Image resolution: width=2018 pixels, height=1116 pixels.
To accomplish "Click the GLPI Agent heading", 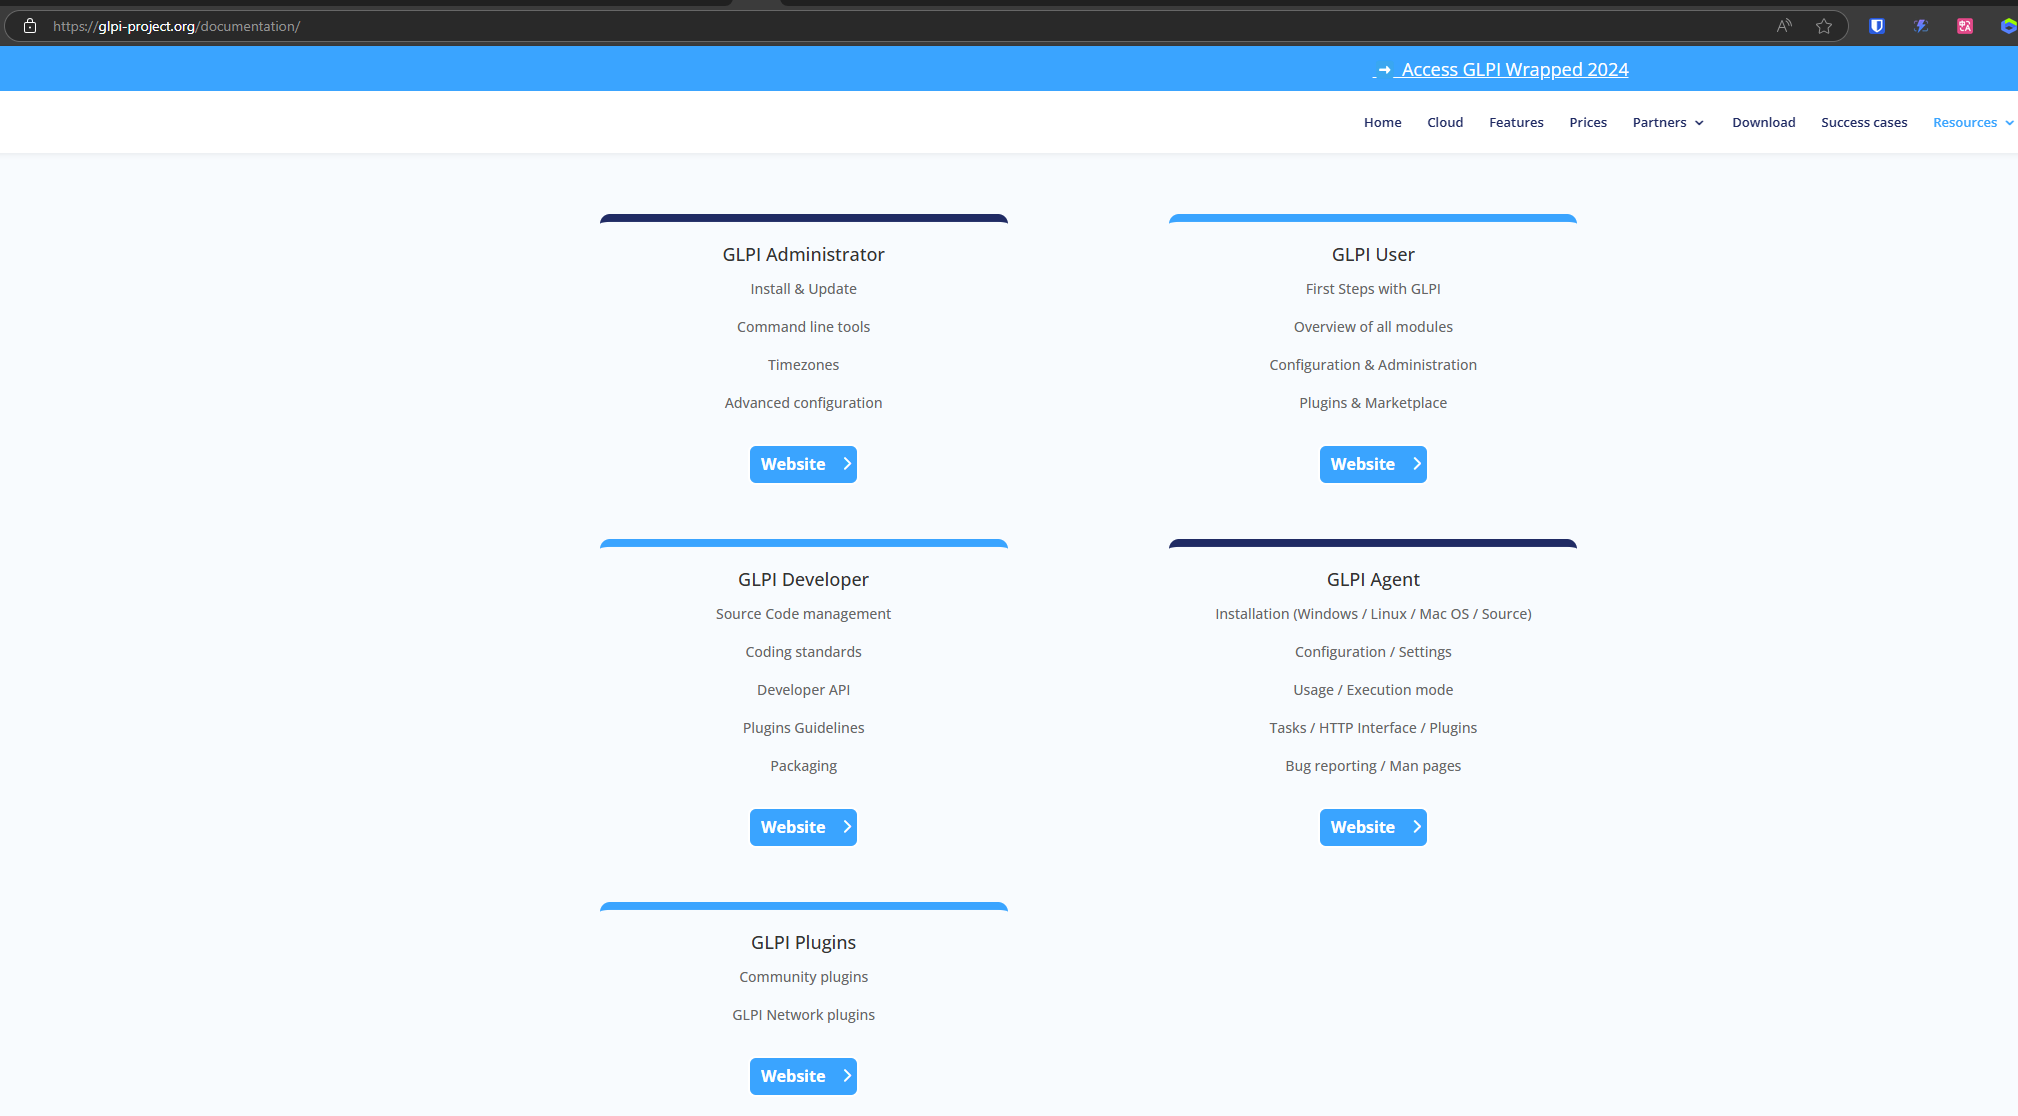I will [1373, 579].
